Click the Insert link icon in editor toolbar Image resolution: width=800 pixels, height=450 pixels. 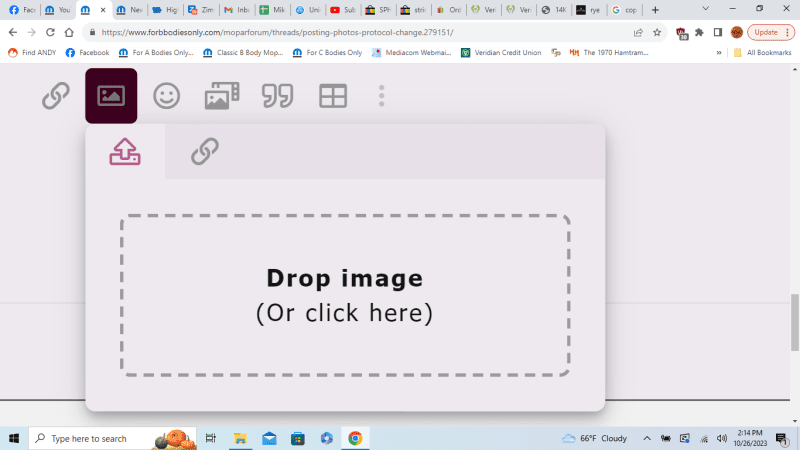pos(56,96)
